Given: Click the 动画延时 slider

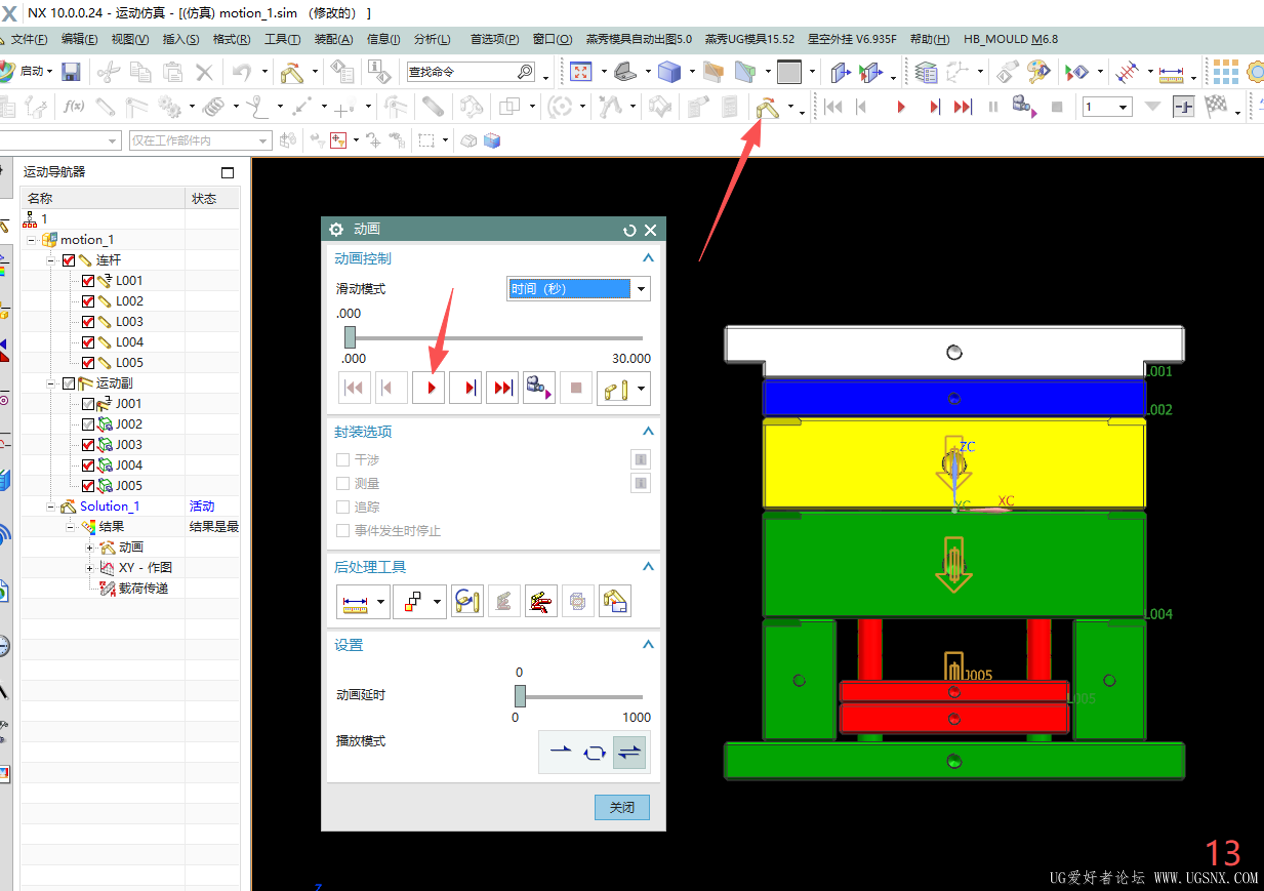Looking at the screenshot, I should point(579,696).
